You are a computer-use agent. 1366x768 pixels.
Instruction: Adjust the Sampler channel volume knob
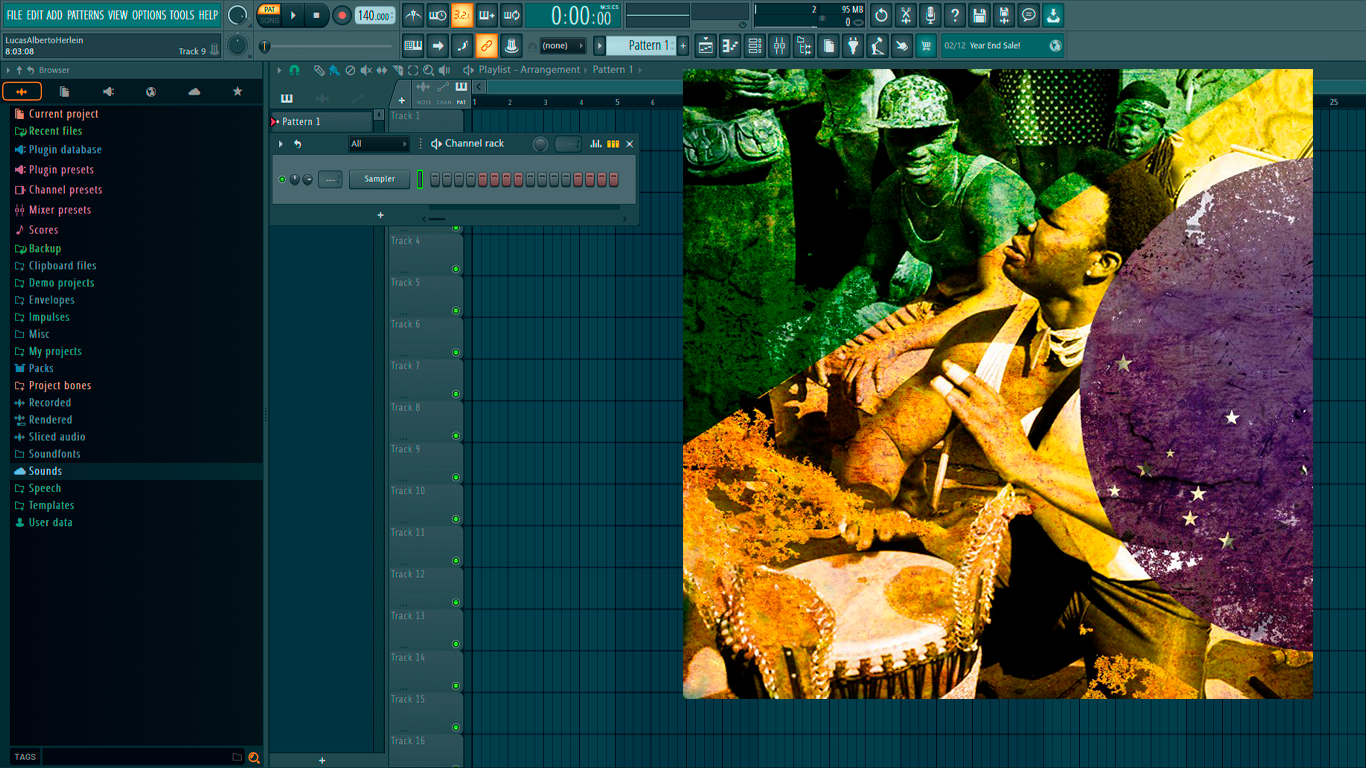coord(308,179)
